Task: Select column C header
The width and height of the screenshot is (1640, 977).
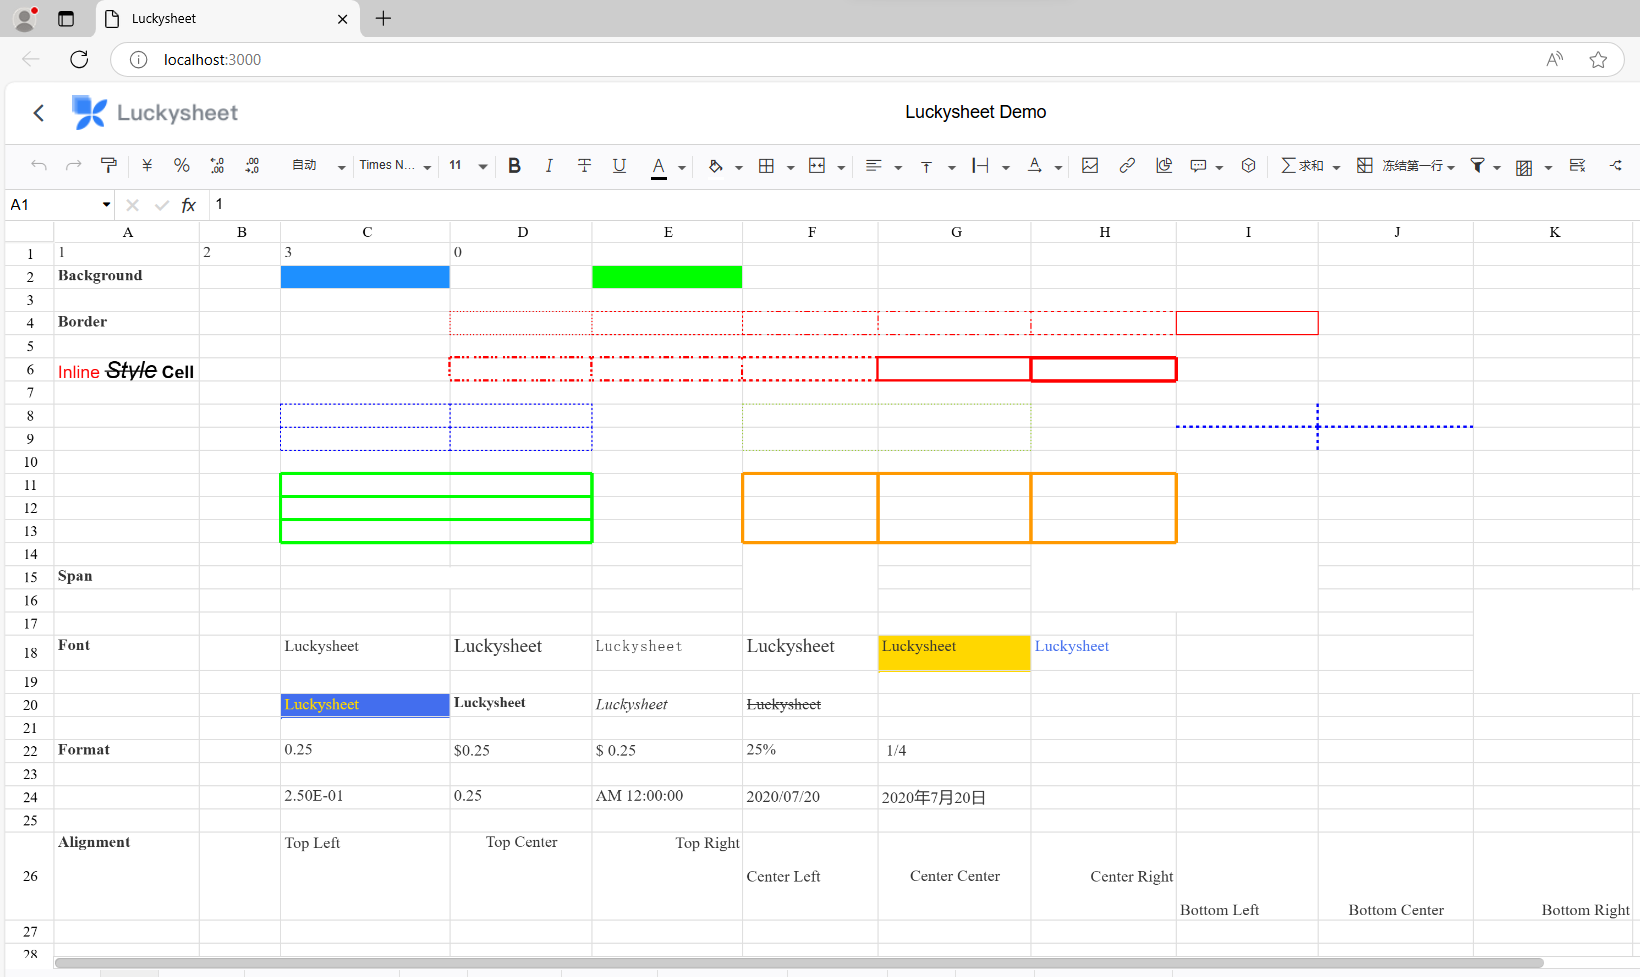Action: [x=366, y=232]
